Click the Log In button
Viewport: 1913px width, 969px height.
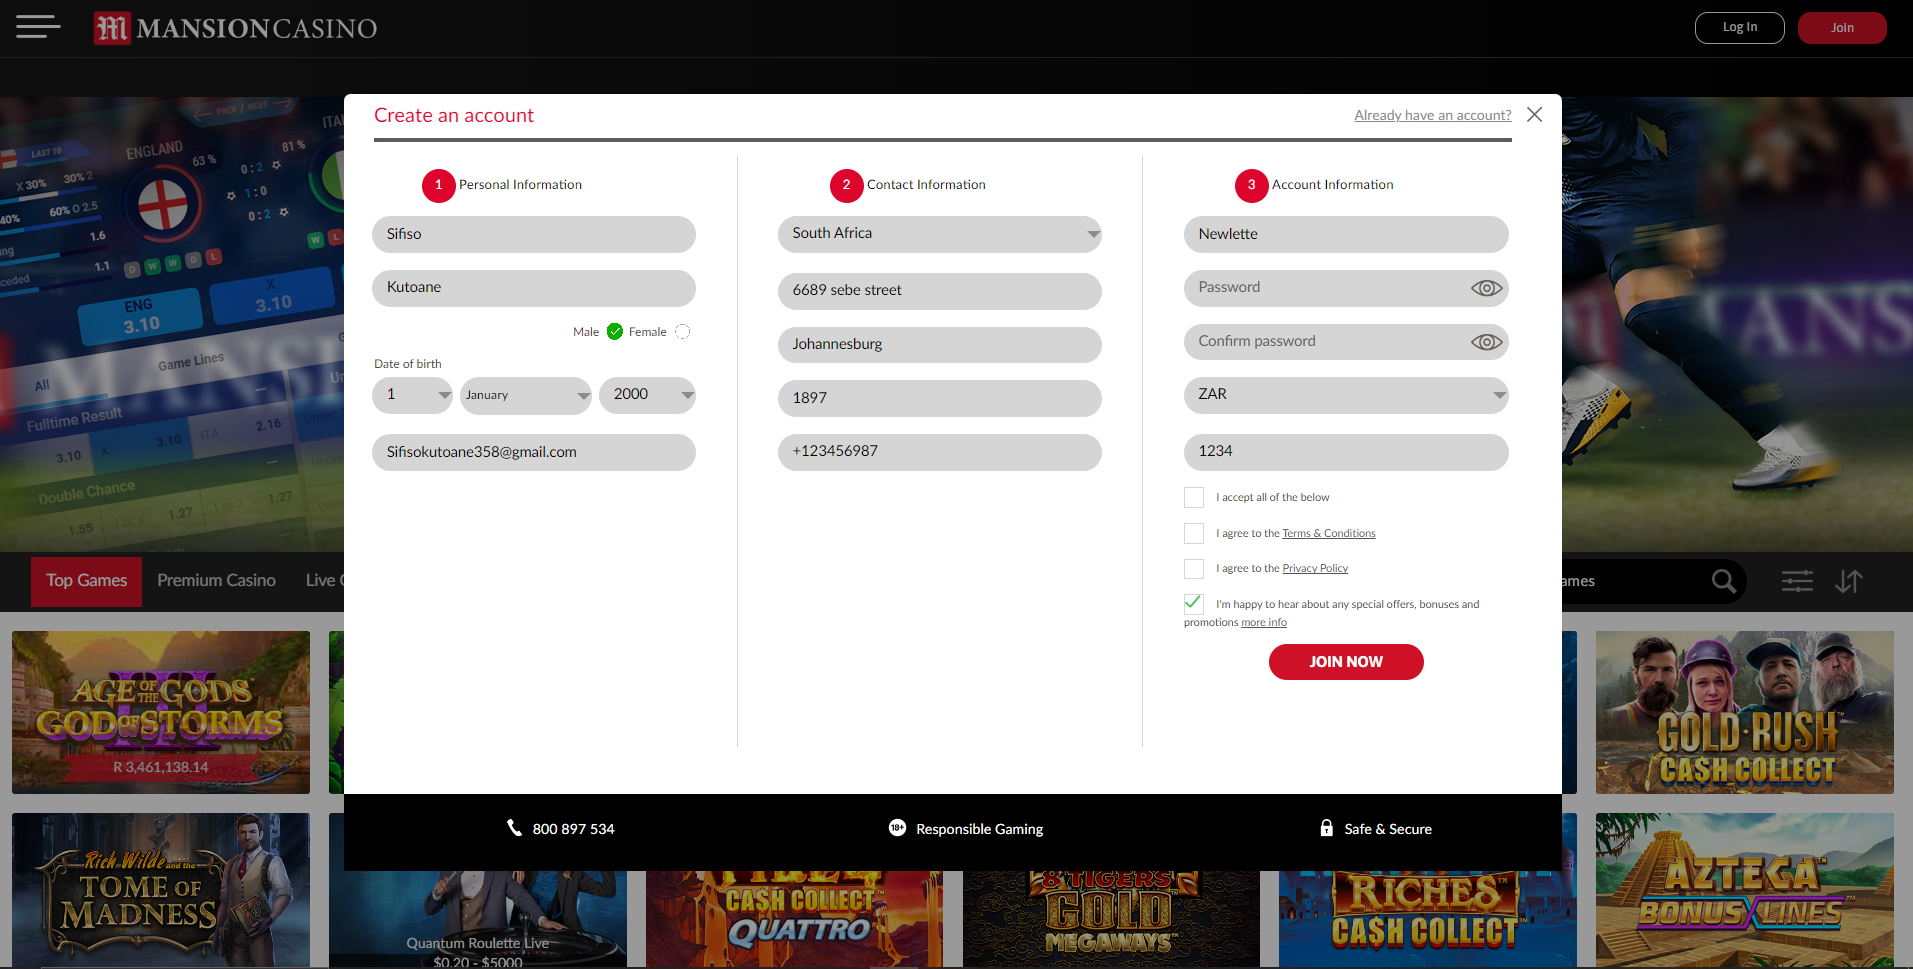click(1740, 28)
